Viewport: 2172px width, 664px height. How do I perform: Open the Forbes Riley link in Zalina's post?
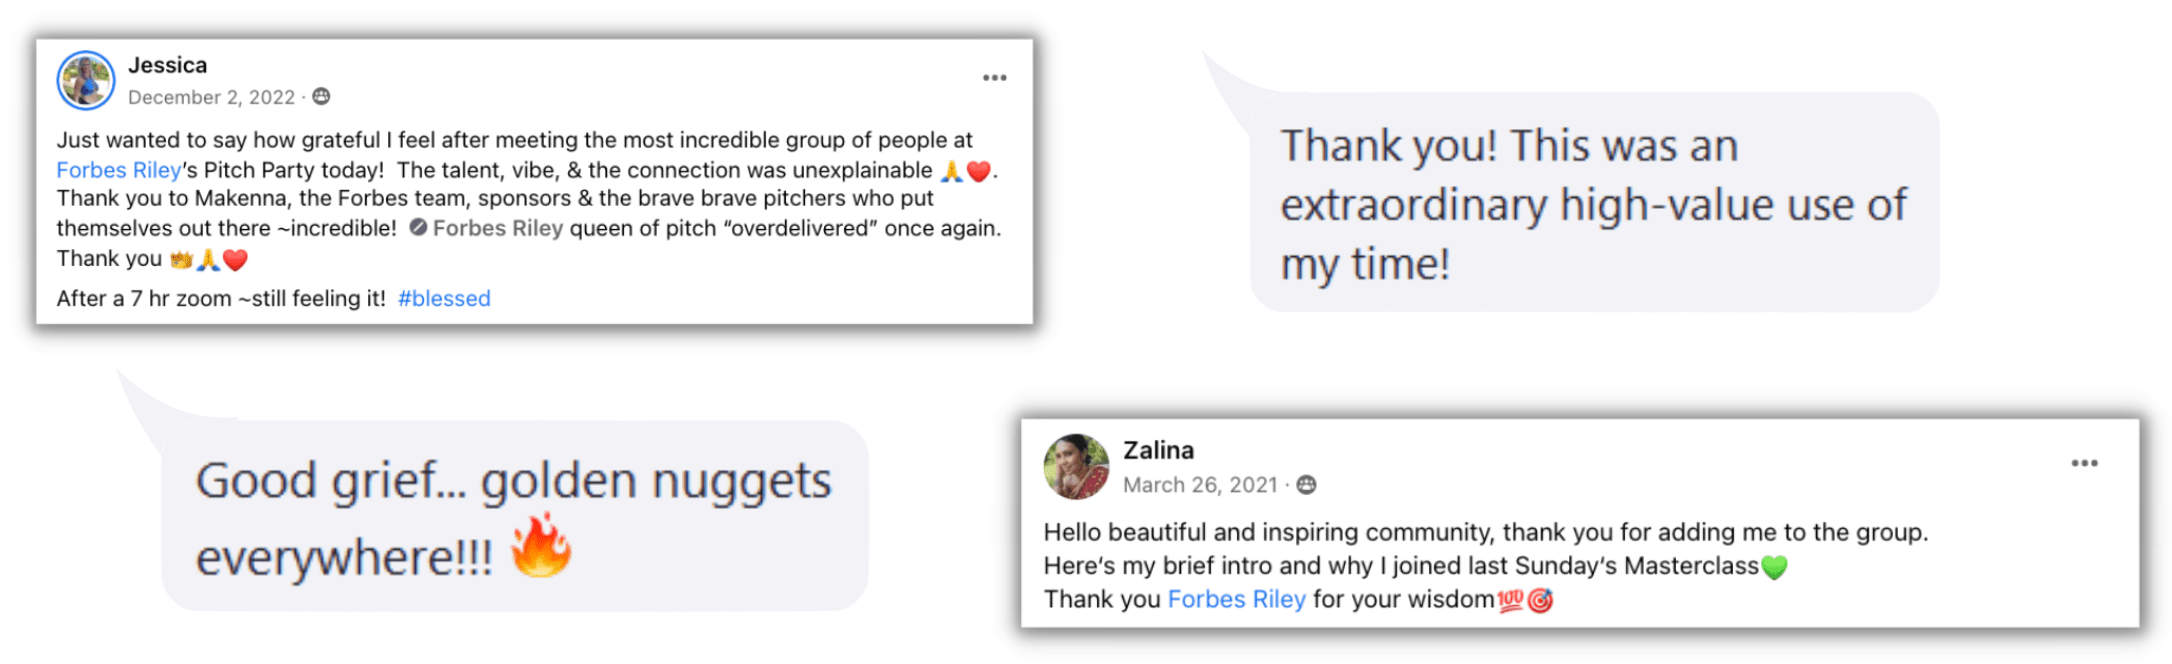point(1236,599)
